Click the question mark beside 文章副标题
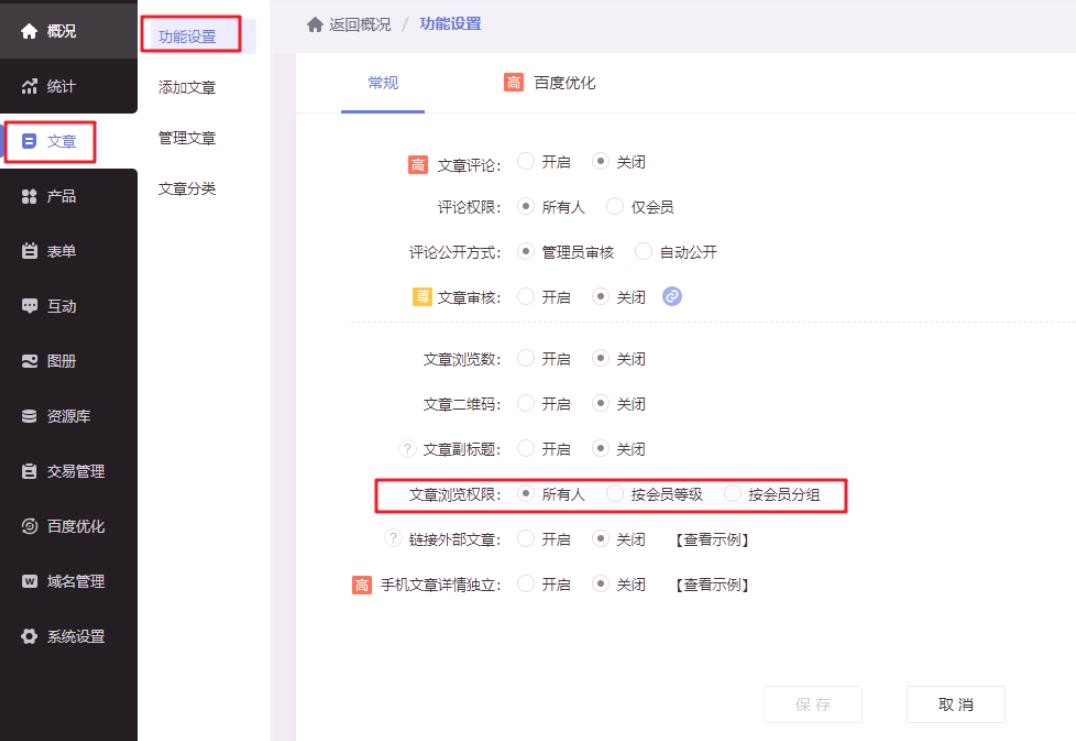 pyautogui.click(x=407, y=449)
